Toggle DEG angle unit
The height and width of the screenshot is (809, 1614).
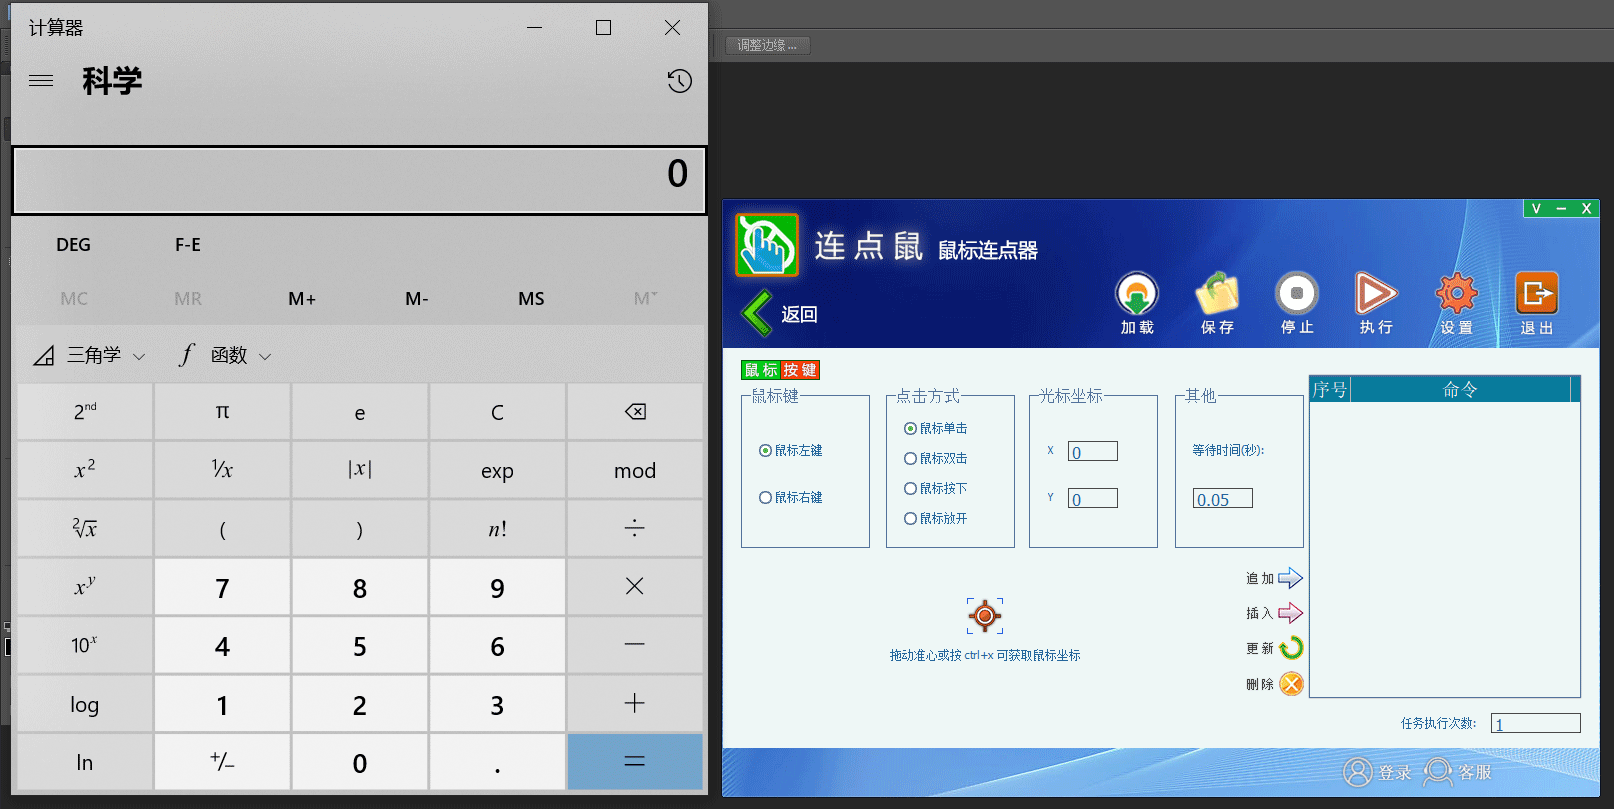tap(73, 245)
